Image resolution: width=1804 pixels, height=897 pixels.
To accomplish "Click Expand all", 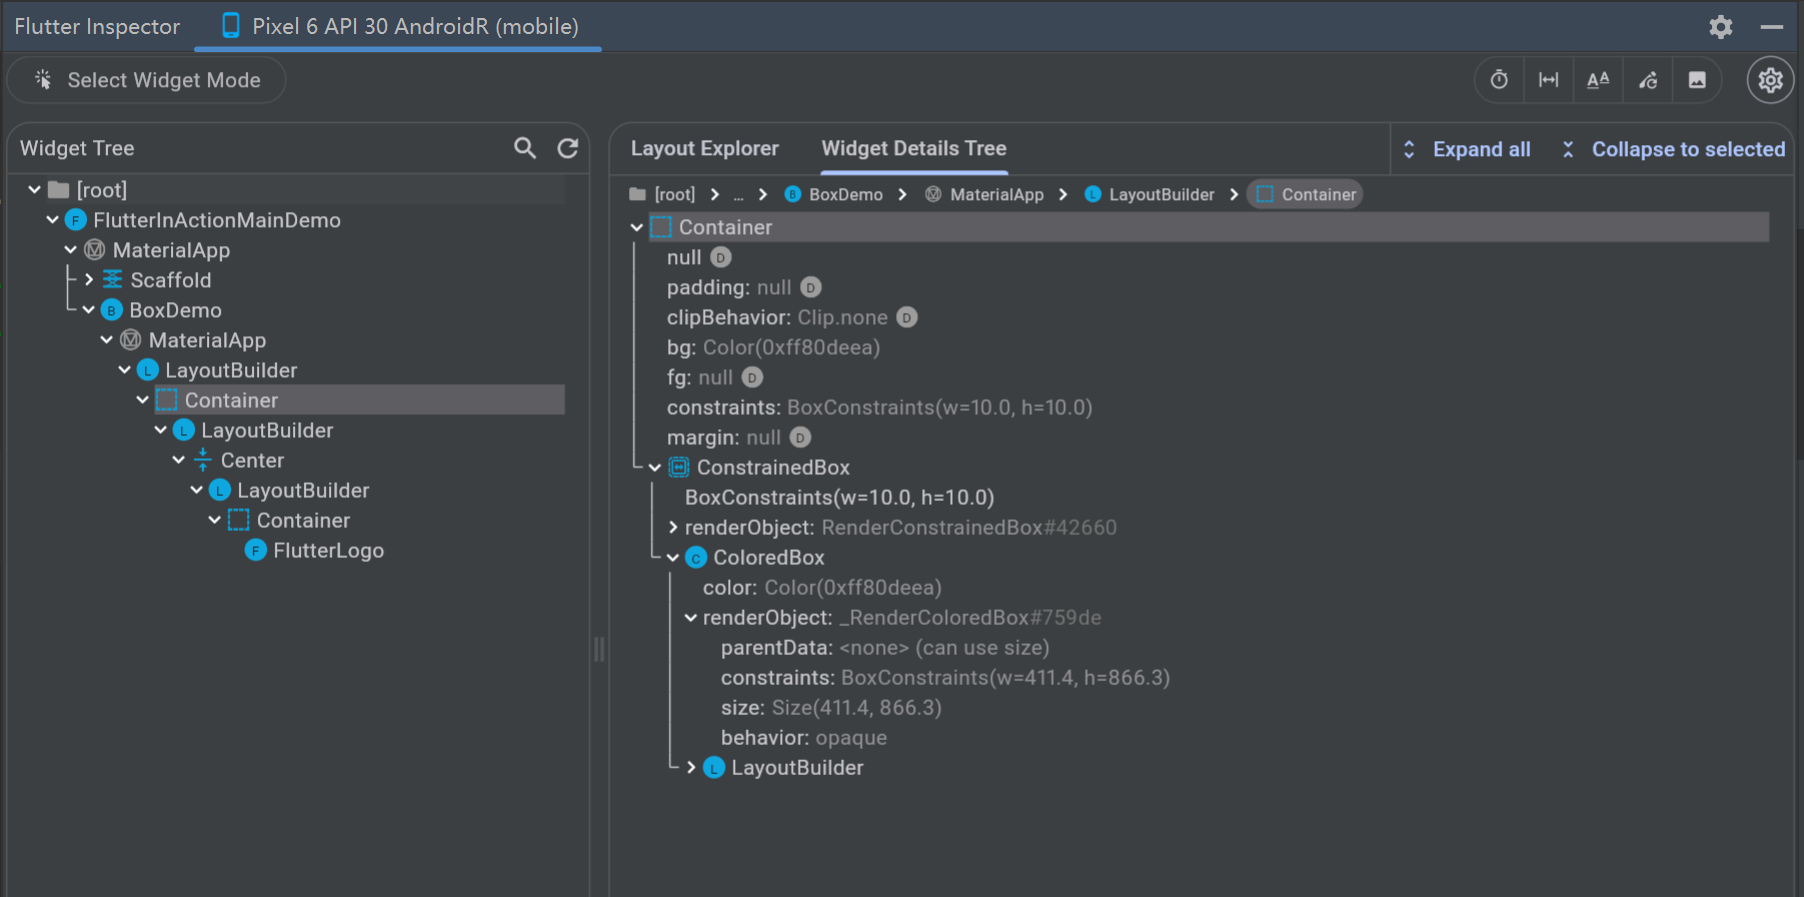I will (x=1466, y=149).
